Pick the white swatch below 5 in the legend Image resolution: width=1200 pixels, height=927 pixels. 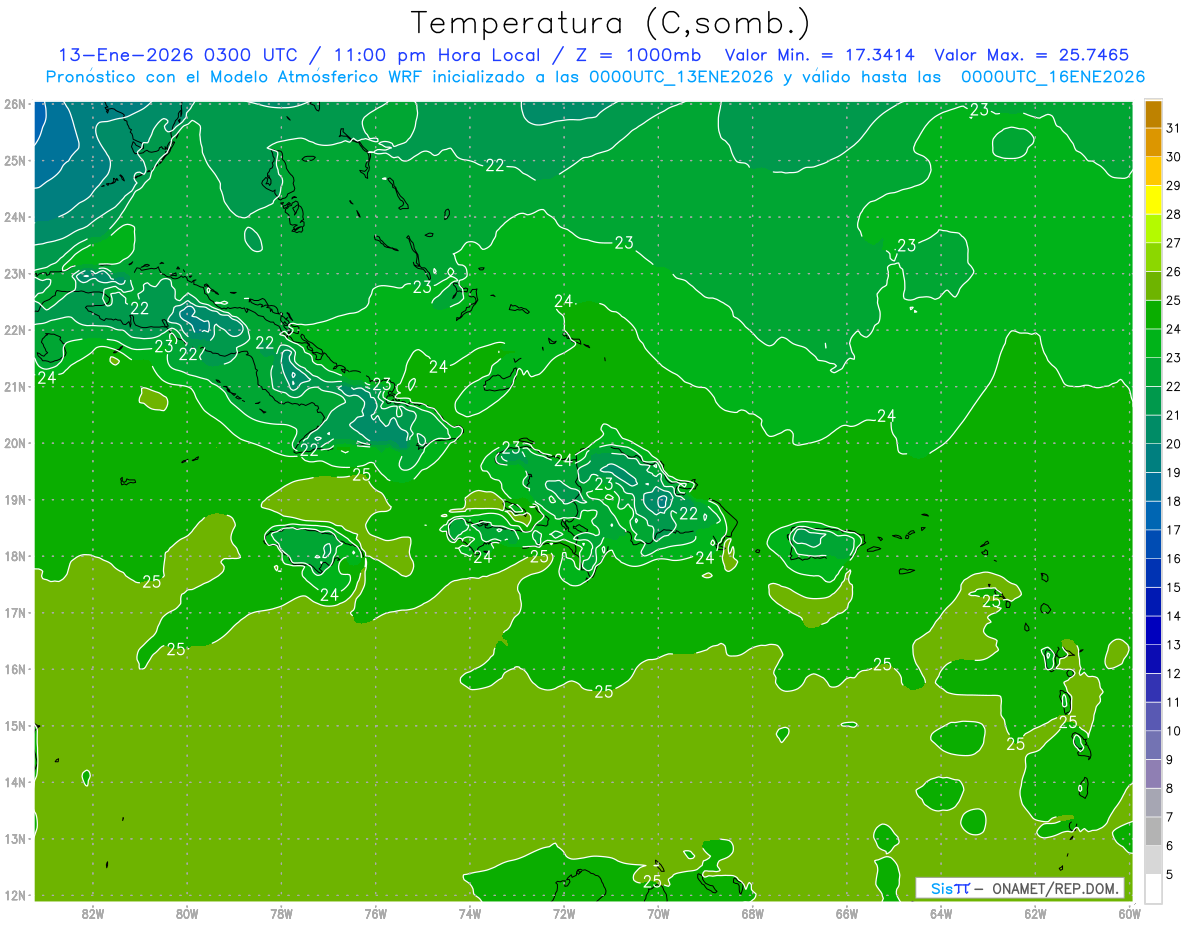1153,888
